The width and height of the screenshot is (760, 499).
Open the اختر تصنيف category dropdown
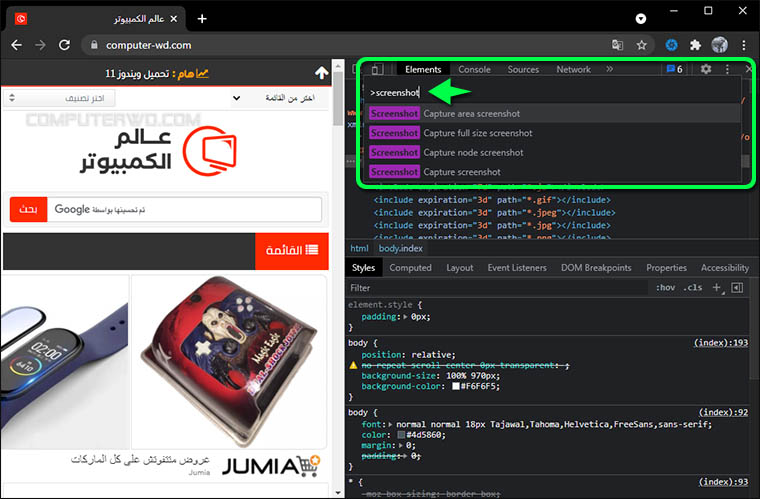click(x=59, y=98)
